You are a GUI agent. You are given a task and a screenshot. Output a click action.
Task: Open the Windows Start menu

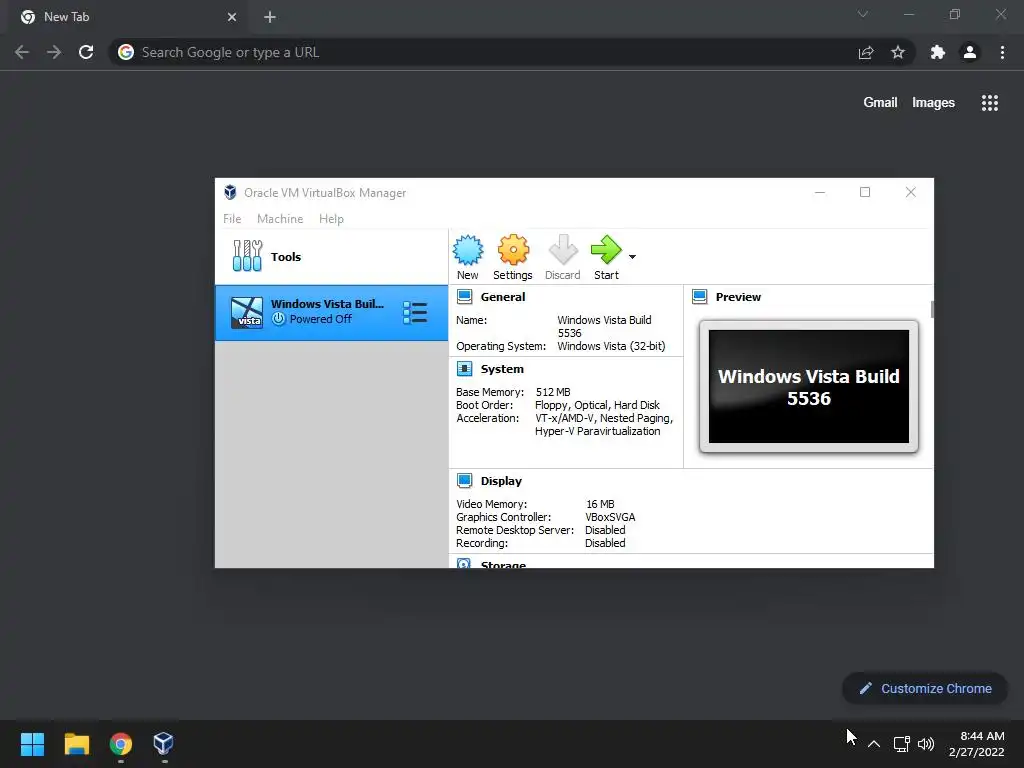tap(33, 744)
